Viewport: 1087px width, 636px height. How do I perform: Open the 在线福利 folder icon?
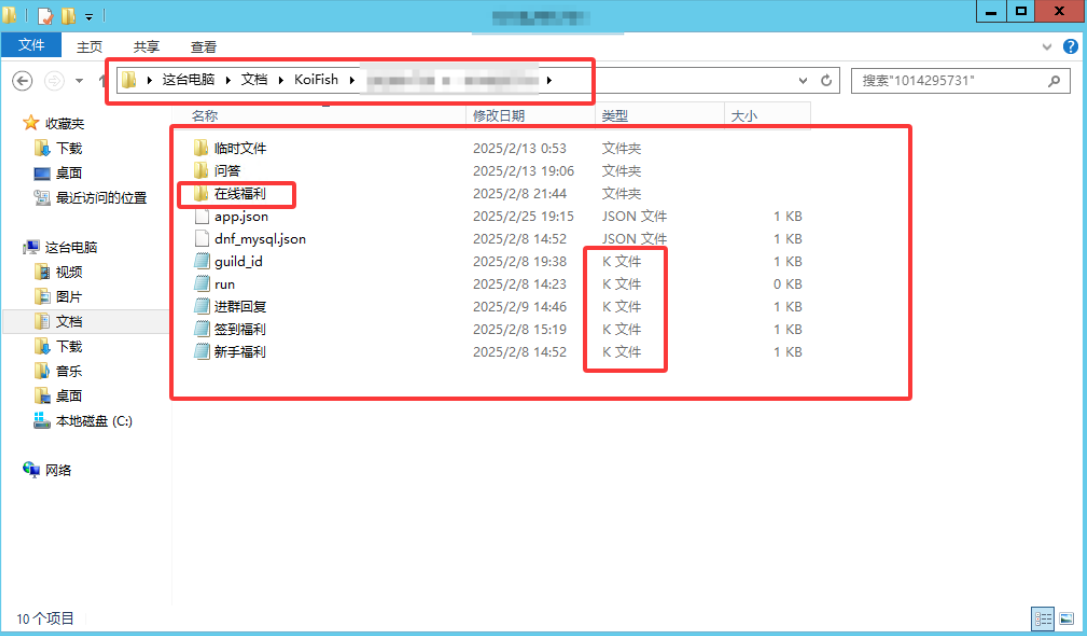click(200, 194)
